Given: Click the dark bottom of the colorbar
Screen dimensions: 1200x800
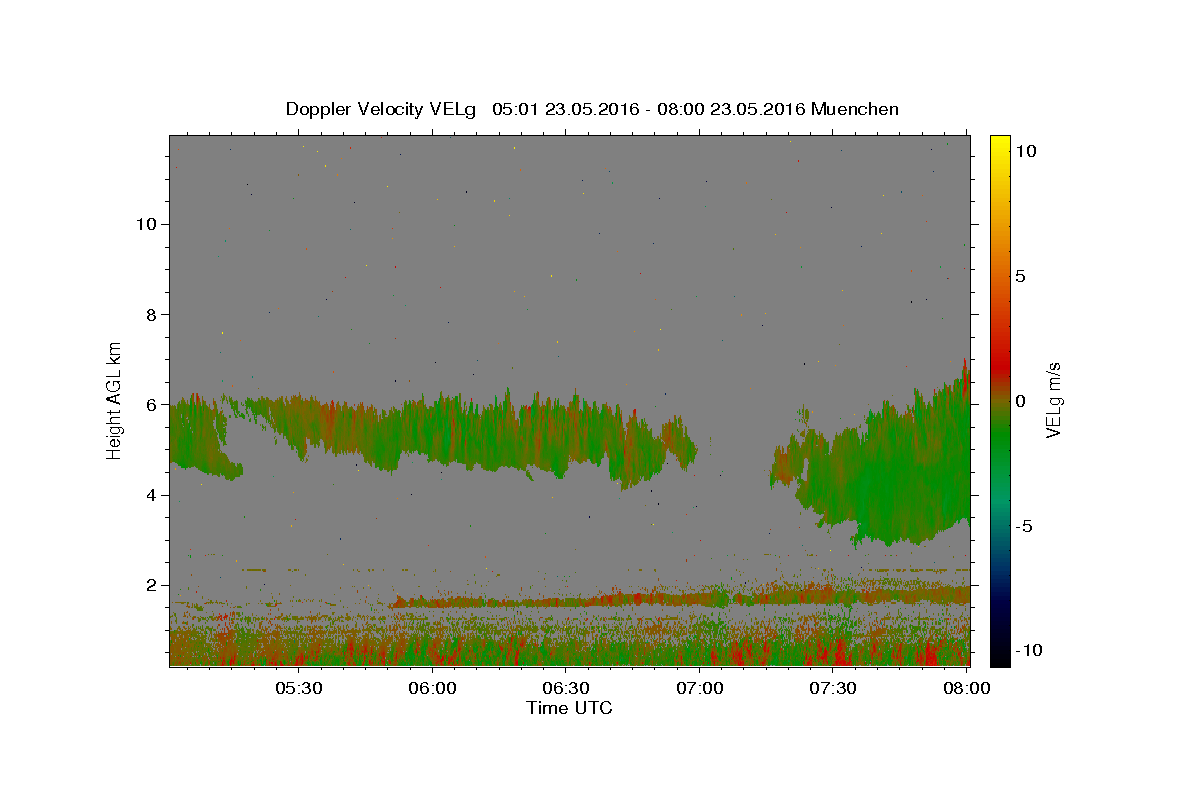Looking at the screenshot, I should [999, 655].
